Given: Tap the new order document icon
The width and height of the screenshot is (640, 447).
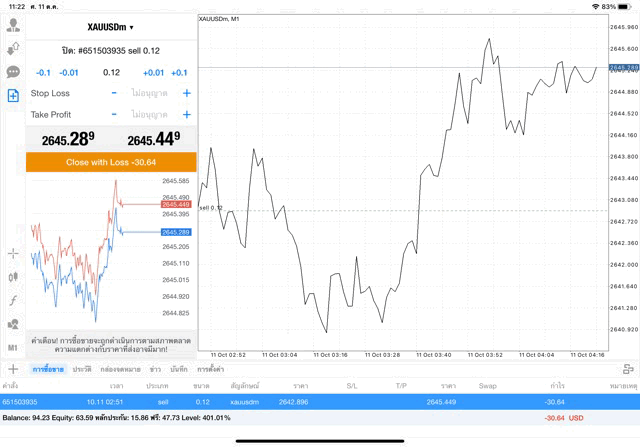Looking at the screenshot, I should (13, 96).
